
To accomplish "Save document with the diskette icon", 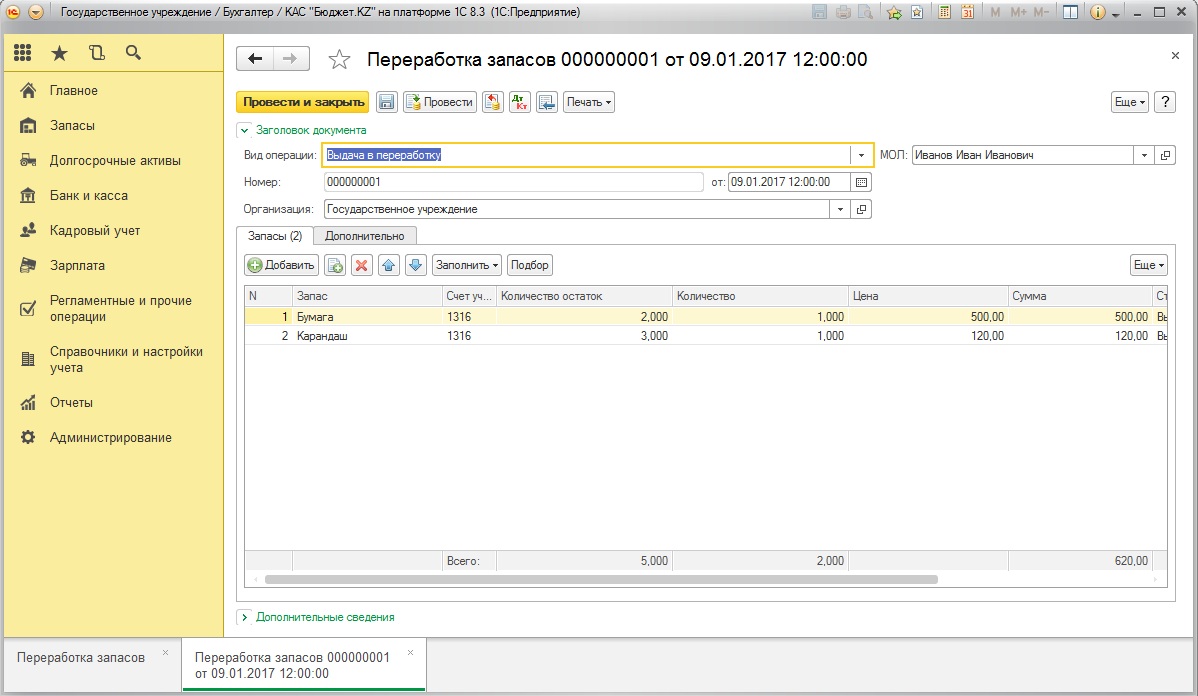I will (x=387, y=102).
